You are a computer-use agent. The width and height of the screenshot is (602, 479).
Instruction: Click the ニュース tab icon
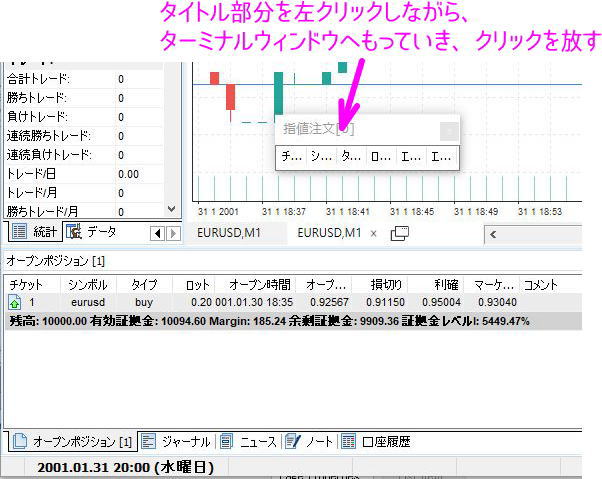(227, 441)
